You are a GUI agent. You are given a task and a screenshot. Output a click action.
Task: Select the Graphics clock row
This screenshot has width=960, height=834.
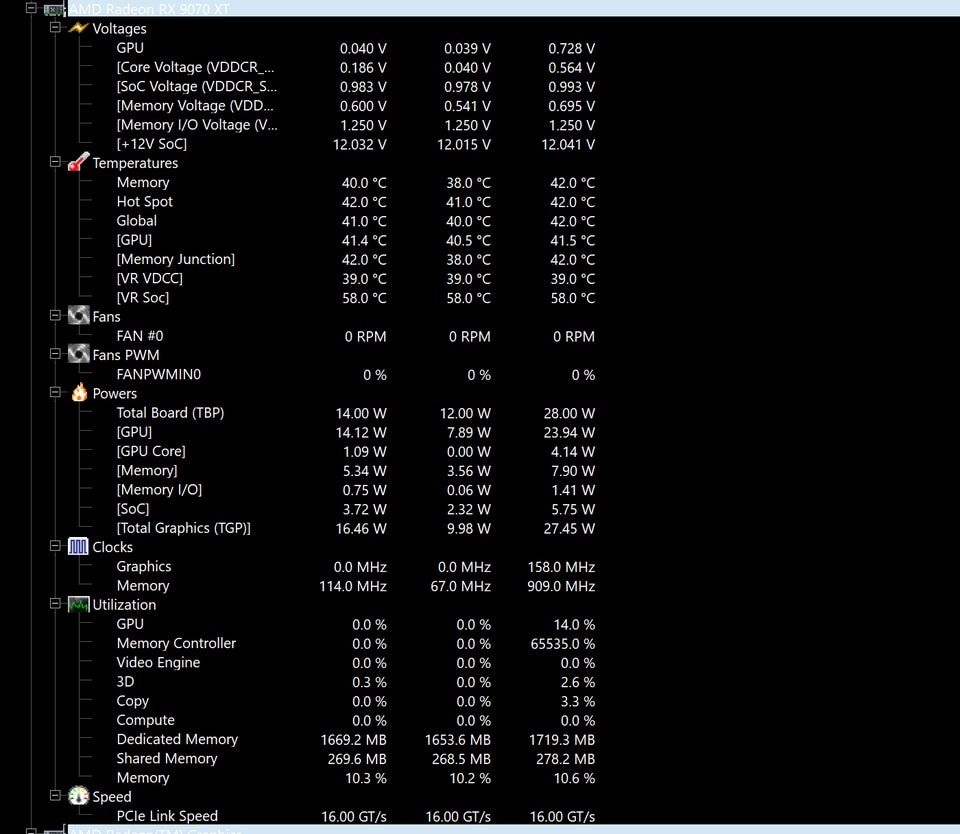(355, 566)
